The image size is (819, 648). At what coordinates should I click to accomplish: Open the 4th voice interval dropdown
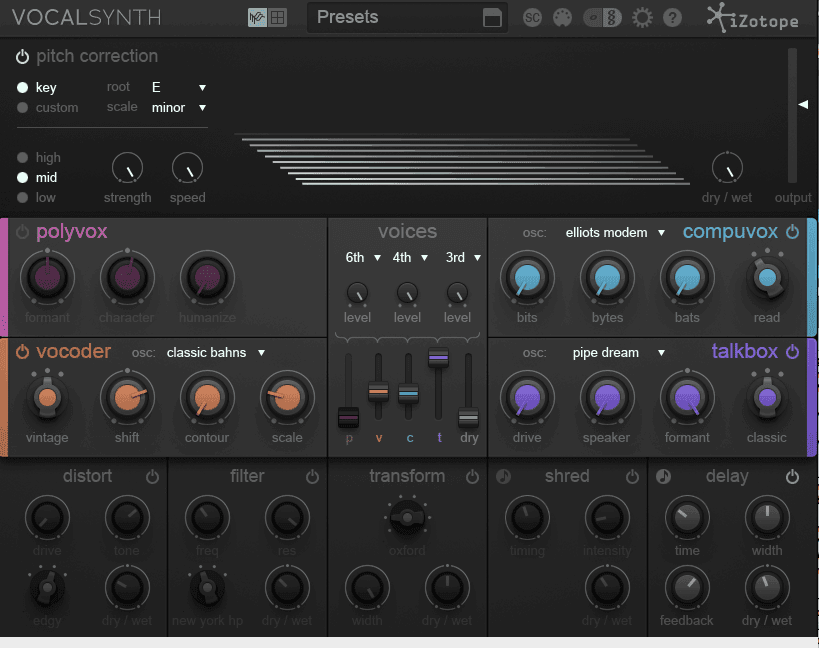410,257
